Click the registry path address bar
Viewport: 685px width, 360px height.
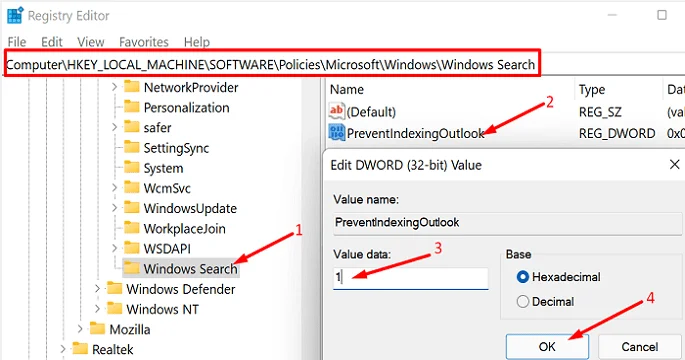click(271, 64)
